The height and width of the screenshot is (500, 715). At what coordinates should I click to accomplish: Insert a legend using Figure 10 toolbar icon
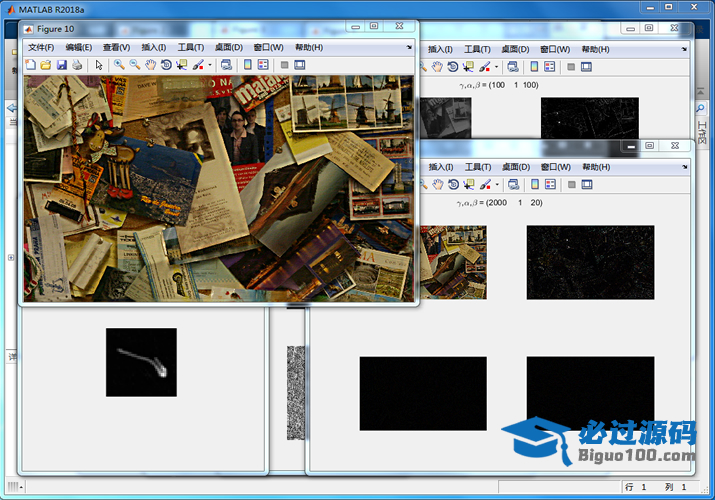[263, 65]
